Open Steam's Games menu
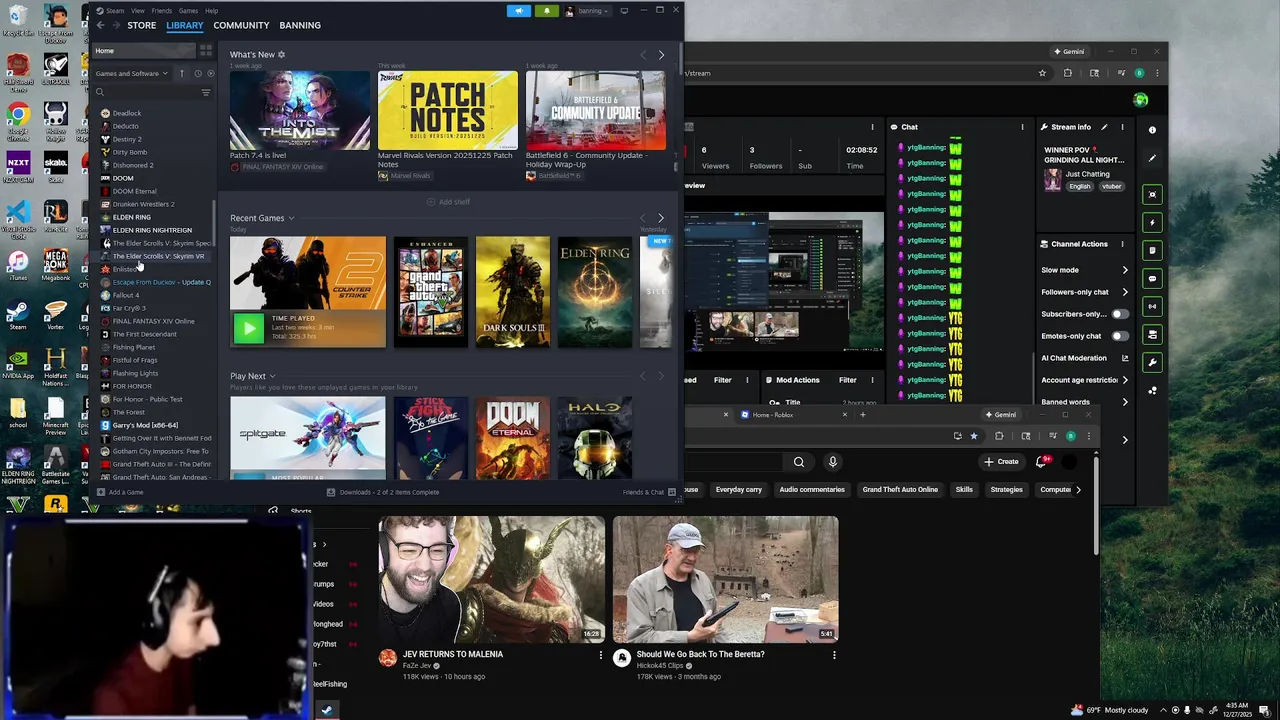 coord(188,11)
